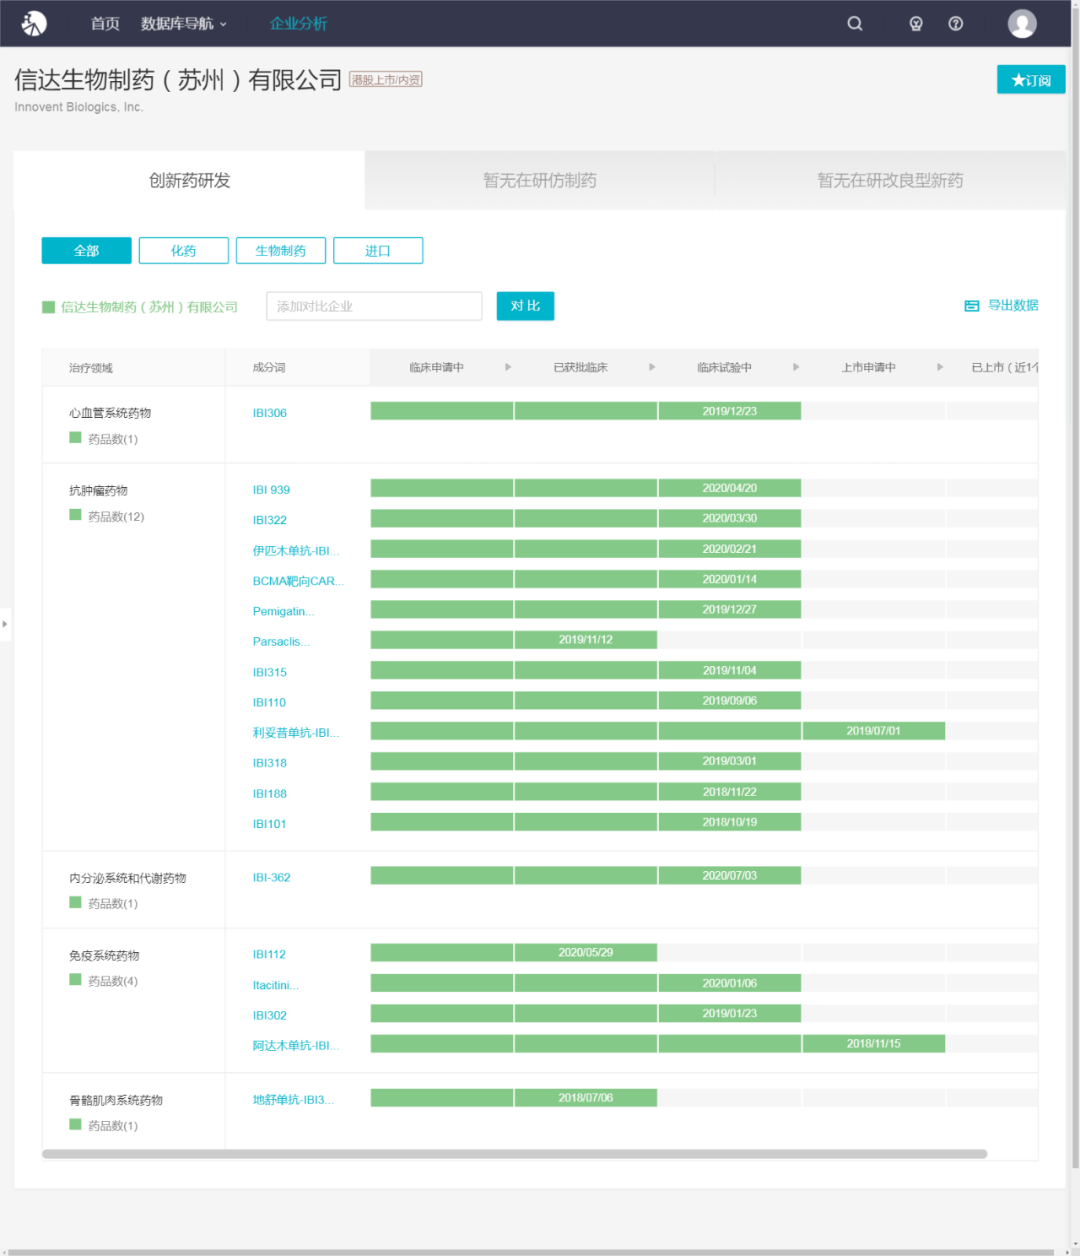Select the 化药 filter button

[184, 251]
